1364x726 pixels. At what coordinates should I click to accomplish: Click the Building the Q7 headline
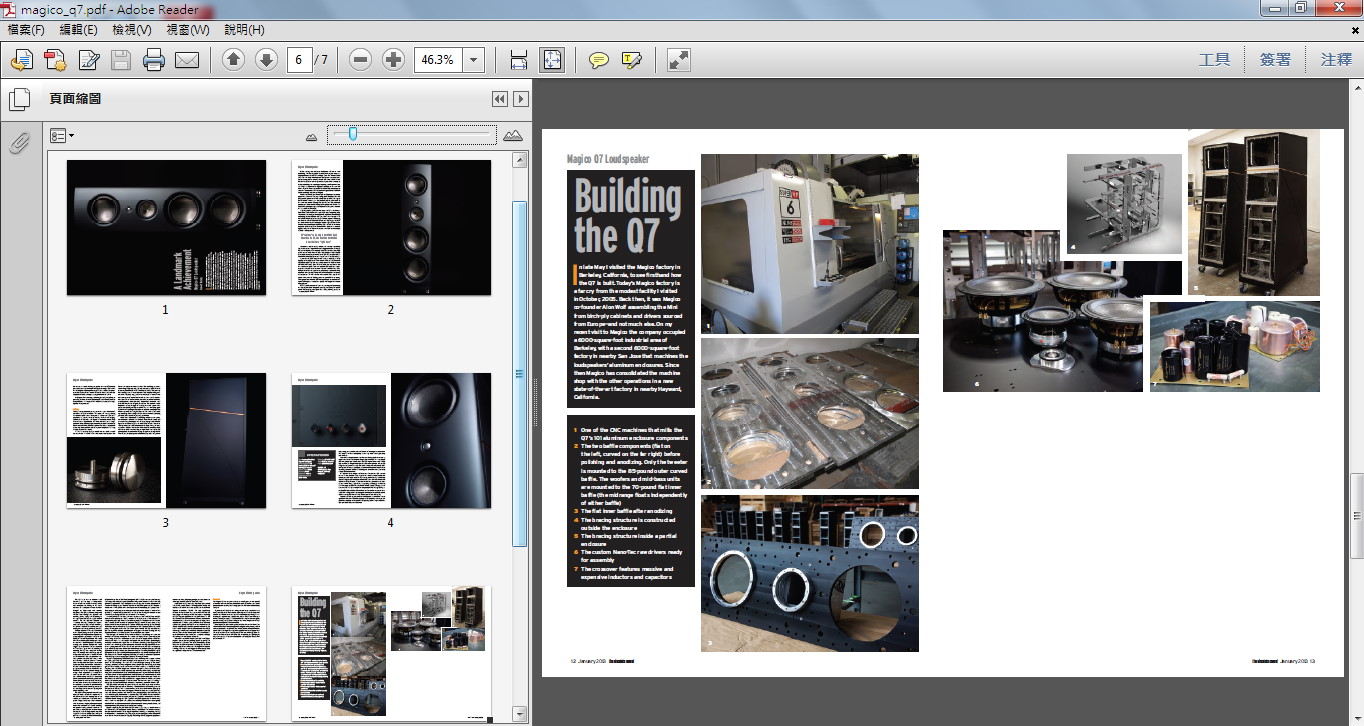tap(628, 216)
